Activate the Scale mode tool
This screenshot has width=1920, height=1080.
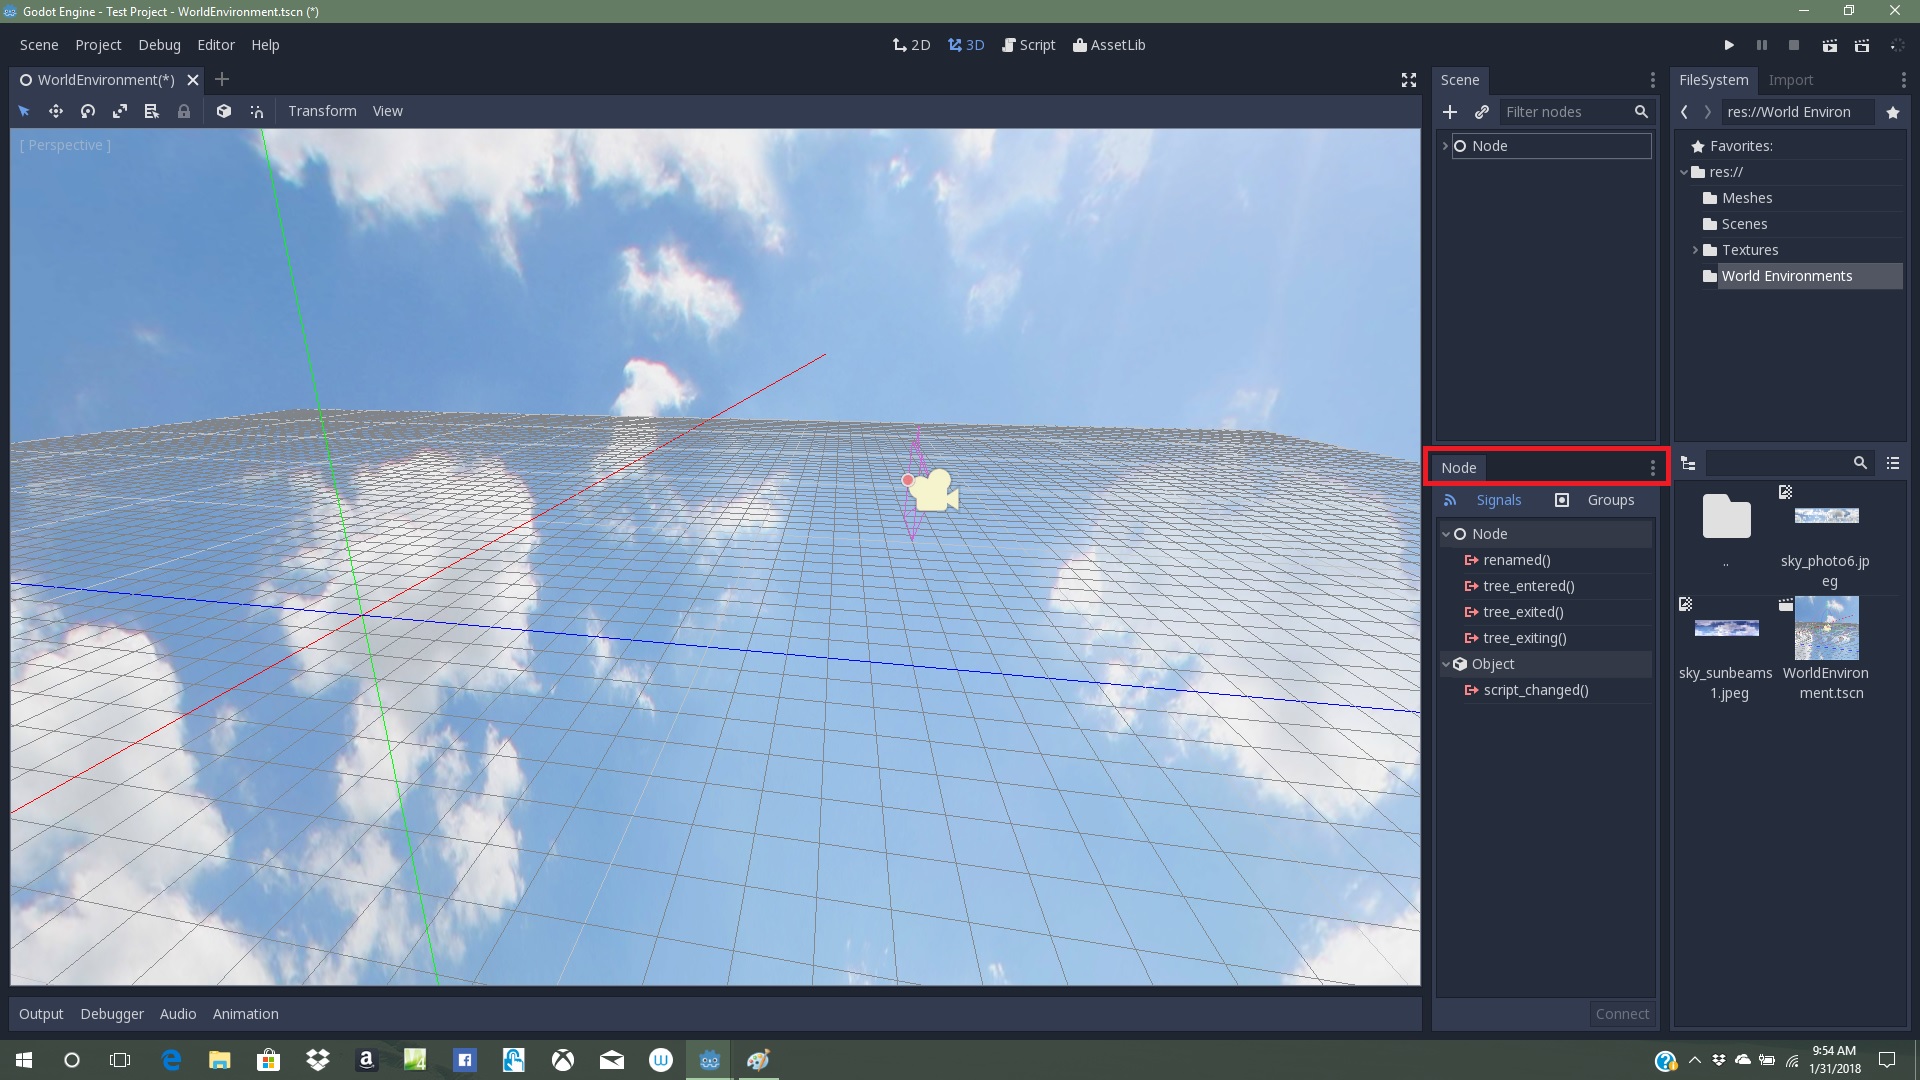[x=120, y=111]
